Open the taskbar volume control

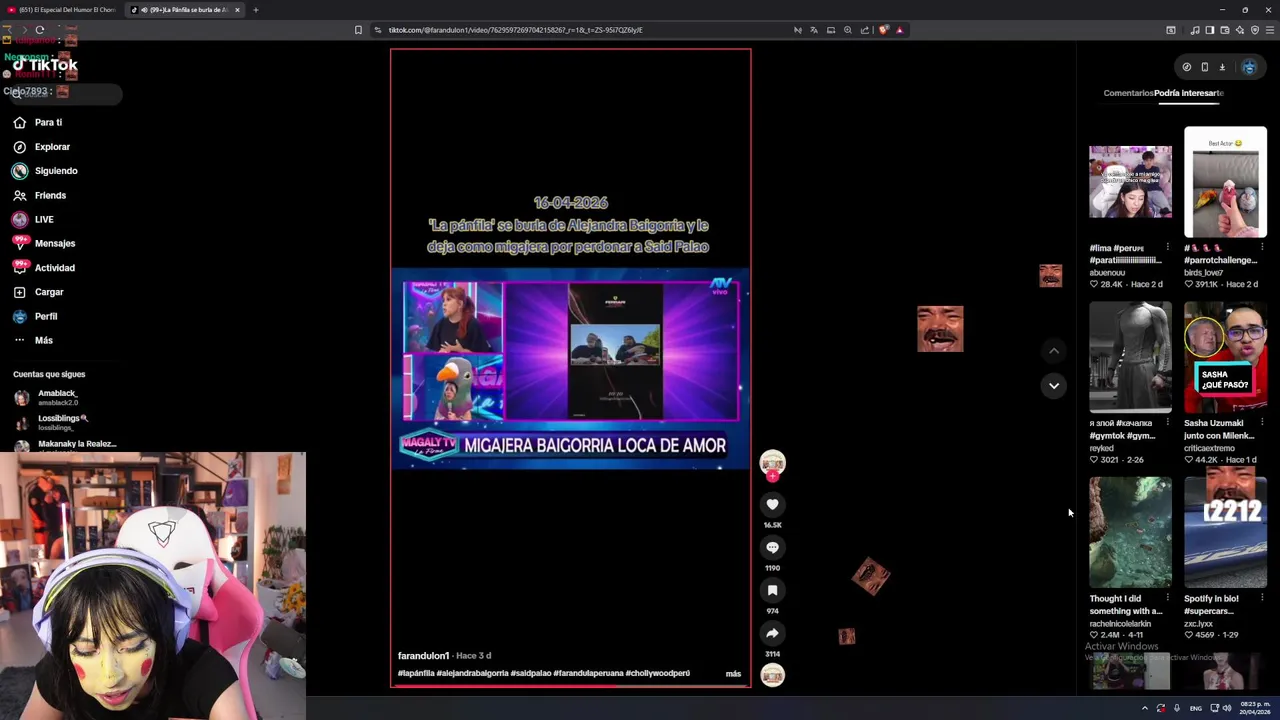[x=1227, y=708]
